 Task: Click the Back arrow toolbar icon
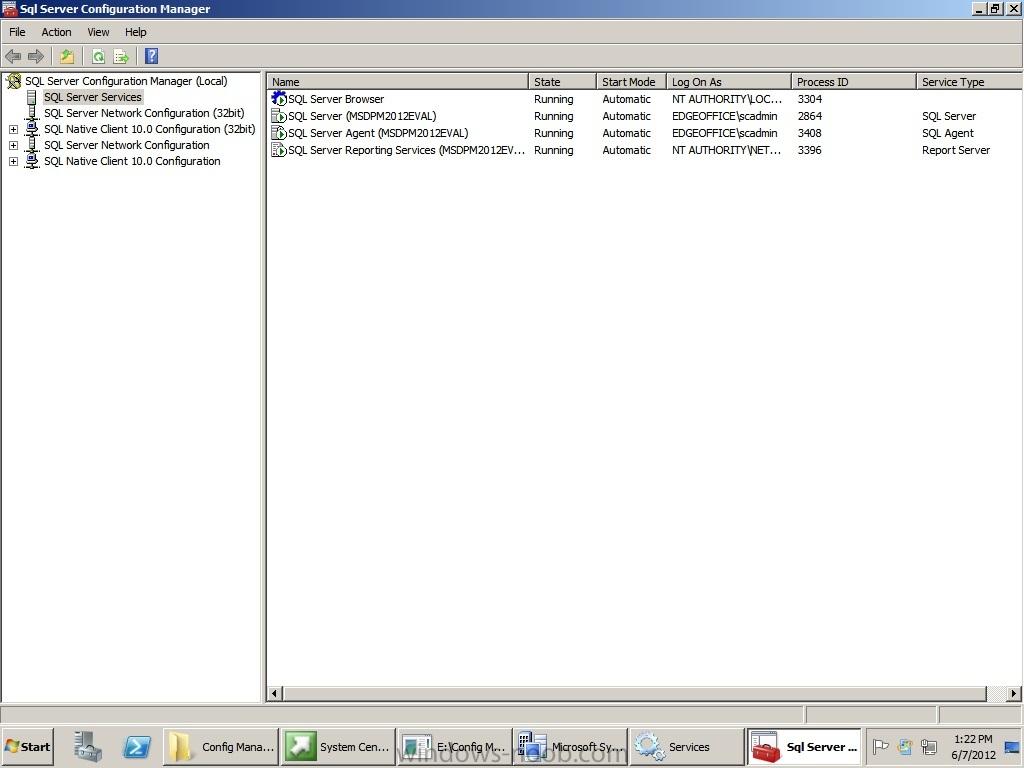pyautogui.click(x=13, y=57)
